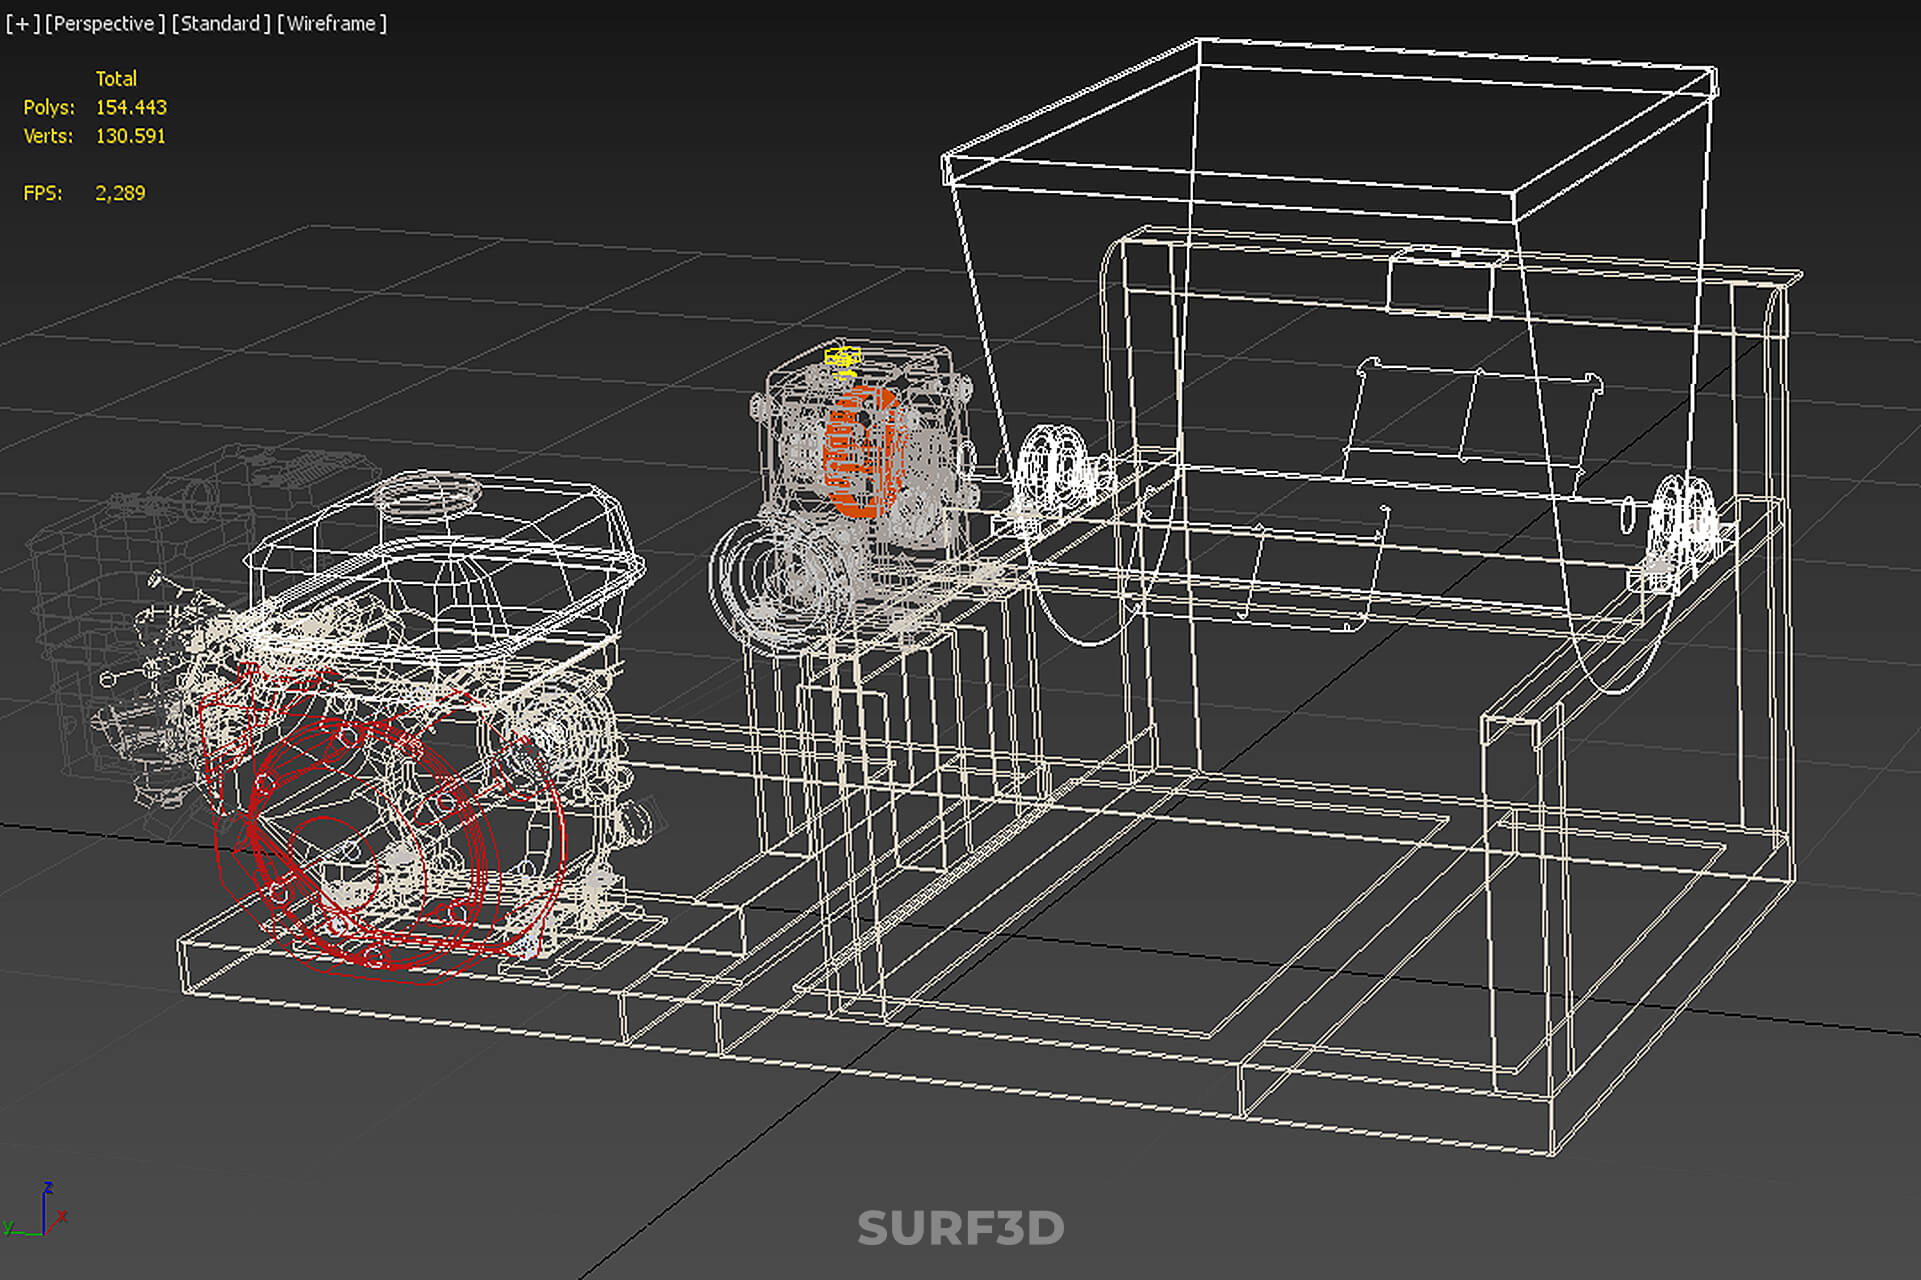
Task: Click the Polys count value 154.443
Action: pyautogui.click(x=131, y=107)
